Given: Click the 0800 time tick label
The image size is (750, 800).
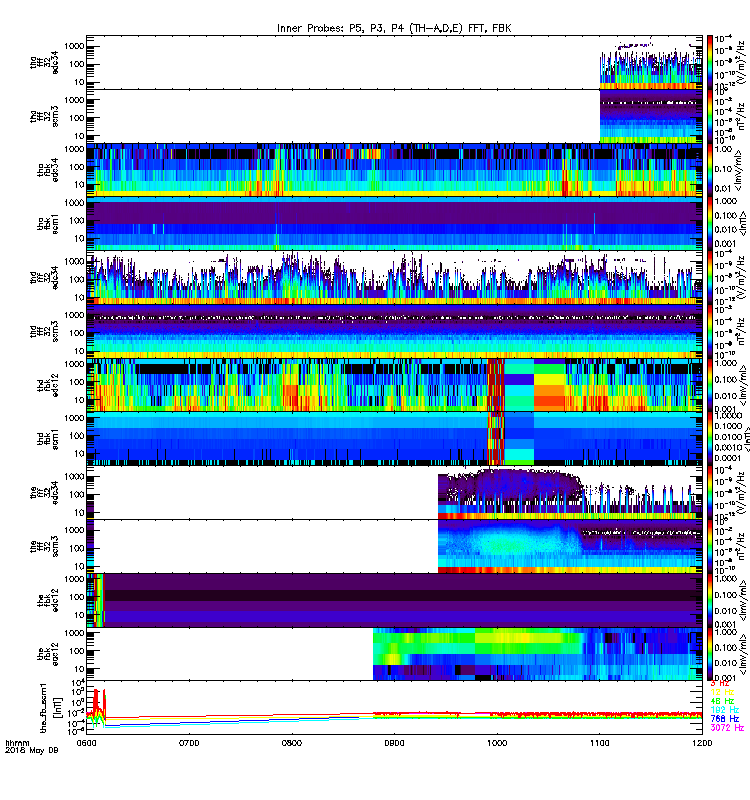Looking at the screenshot, I should [291, 743].
